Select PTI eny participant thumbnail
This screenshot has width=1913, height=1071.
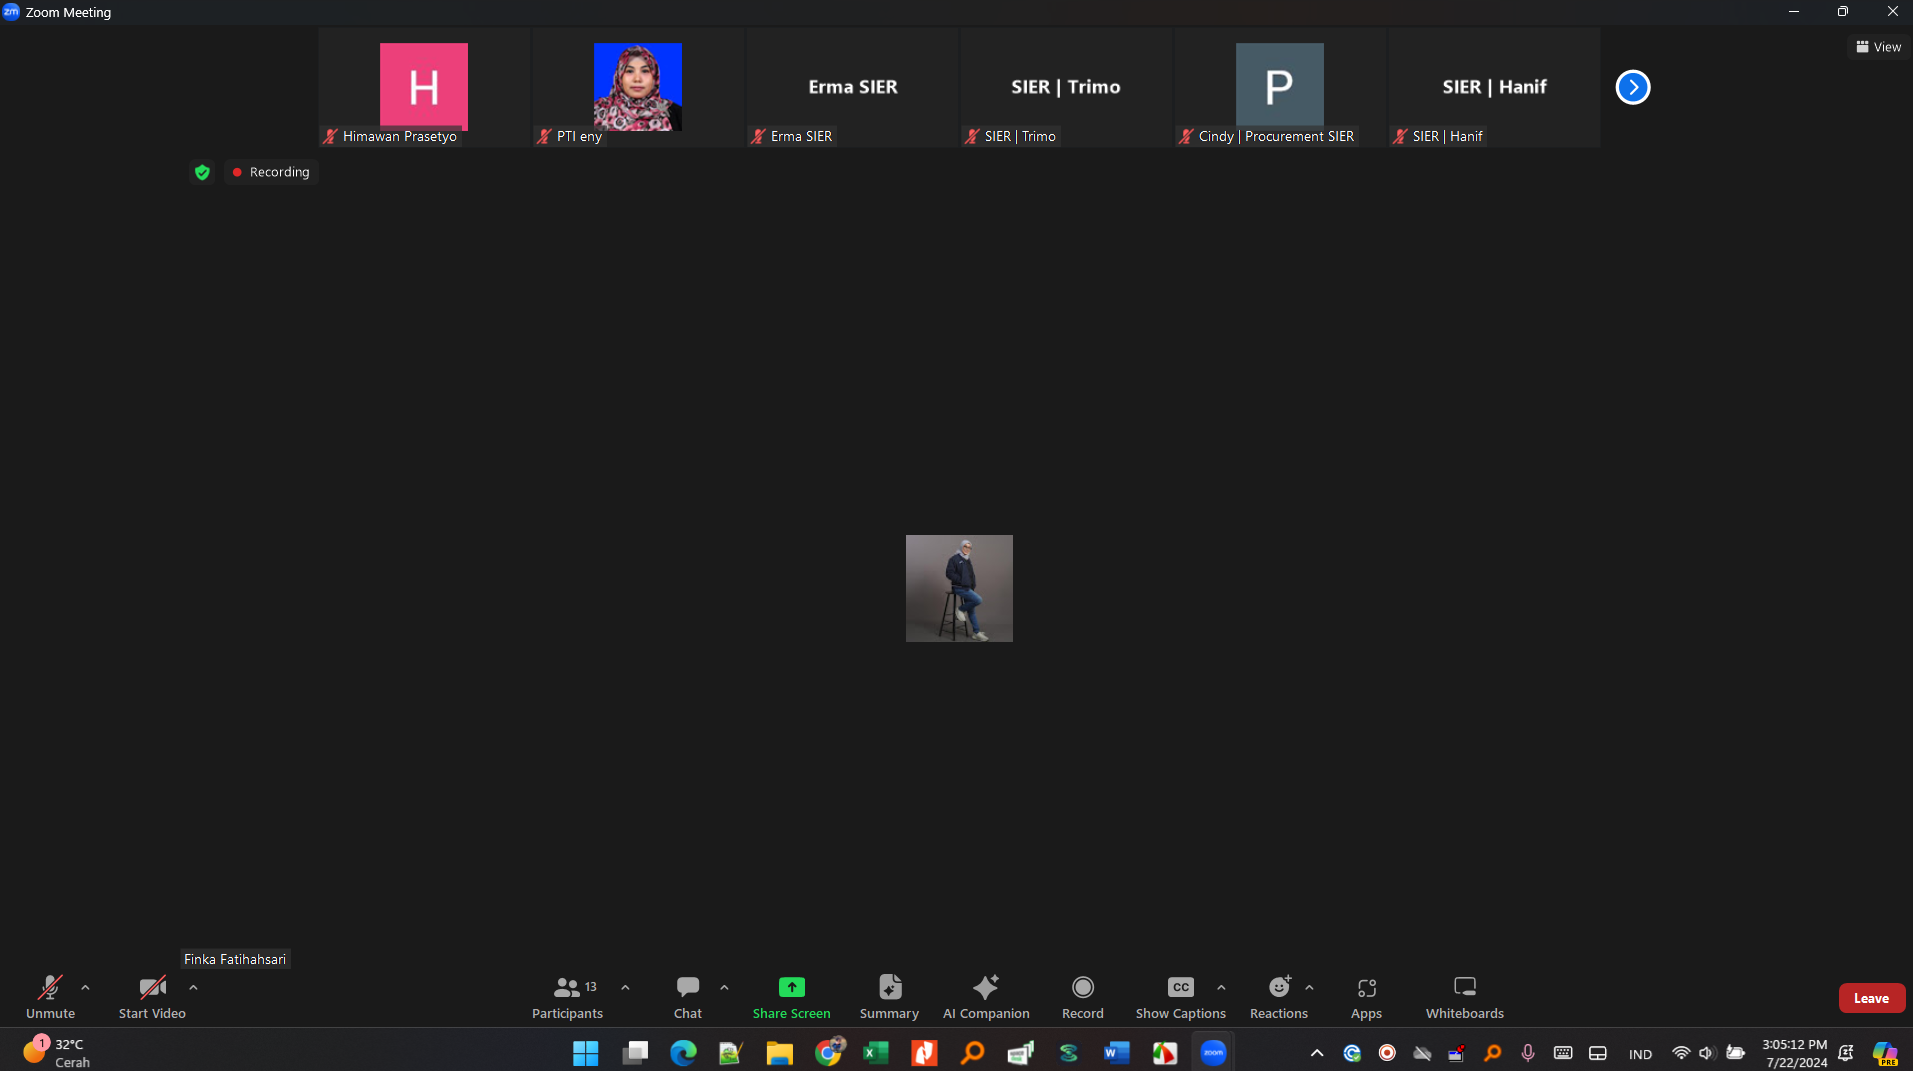(638, 88)
